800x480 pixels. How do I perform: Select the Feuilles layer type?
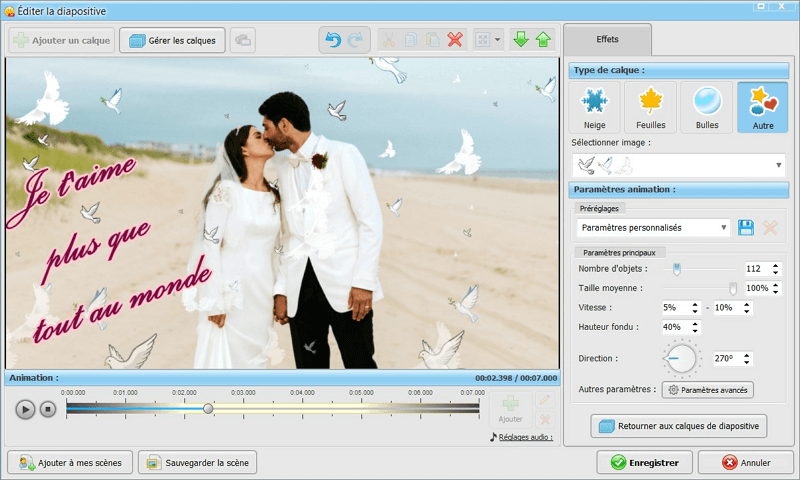tap(651, 108)
